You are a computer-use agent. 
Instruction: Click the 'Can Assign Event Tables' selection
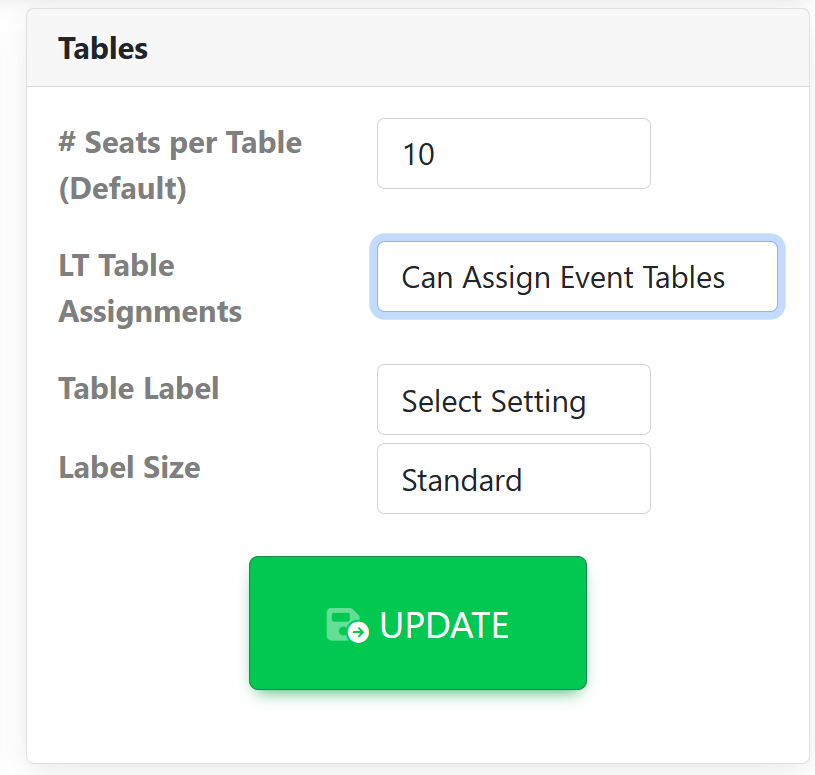[562, 277]
